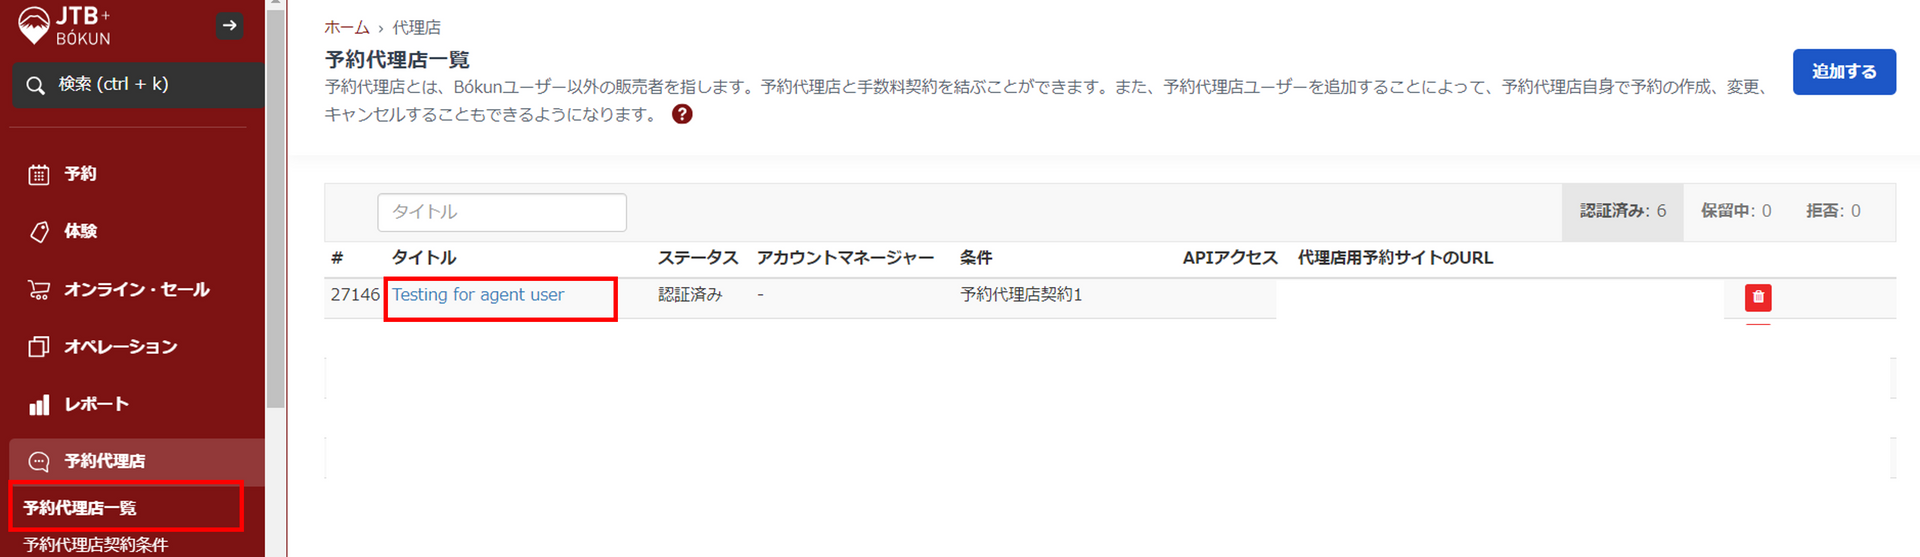Select the 保留中: 0 status filter
1920x557 pixels.
coord(1735,211)
